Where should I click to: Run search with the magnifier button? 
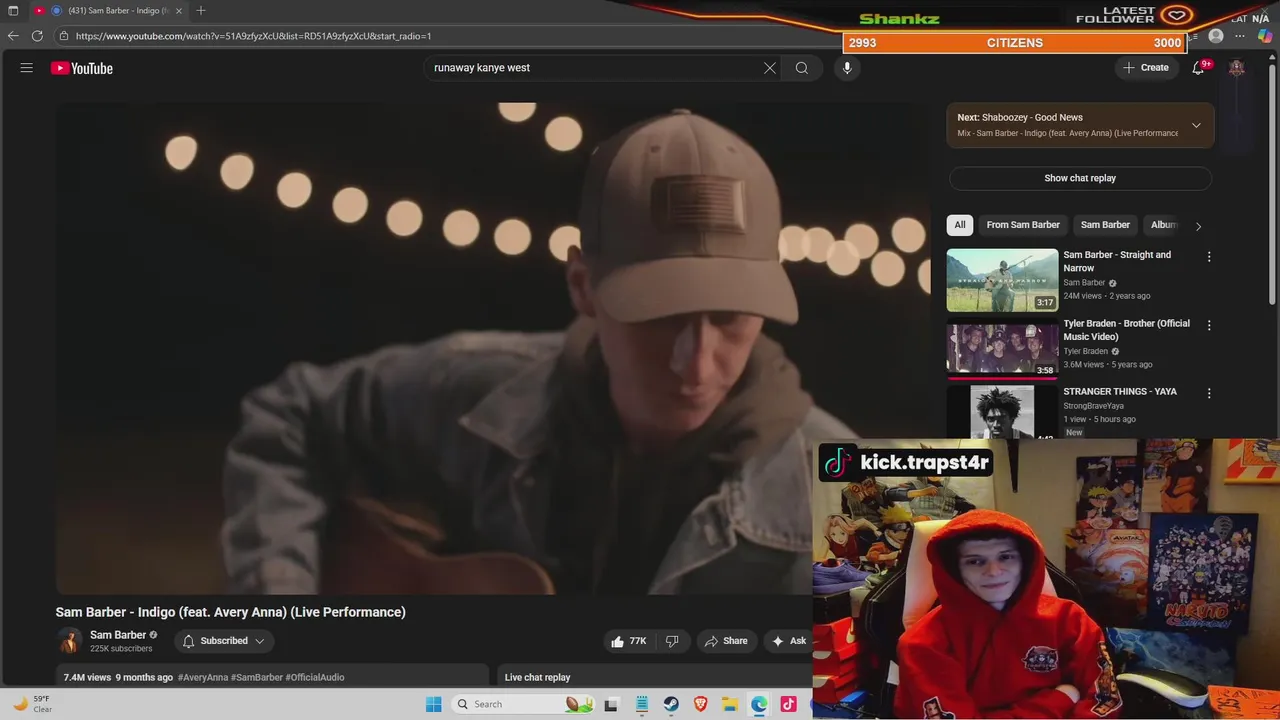click(x=802, y=68)
